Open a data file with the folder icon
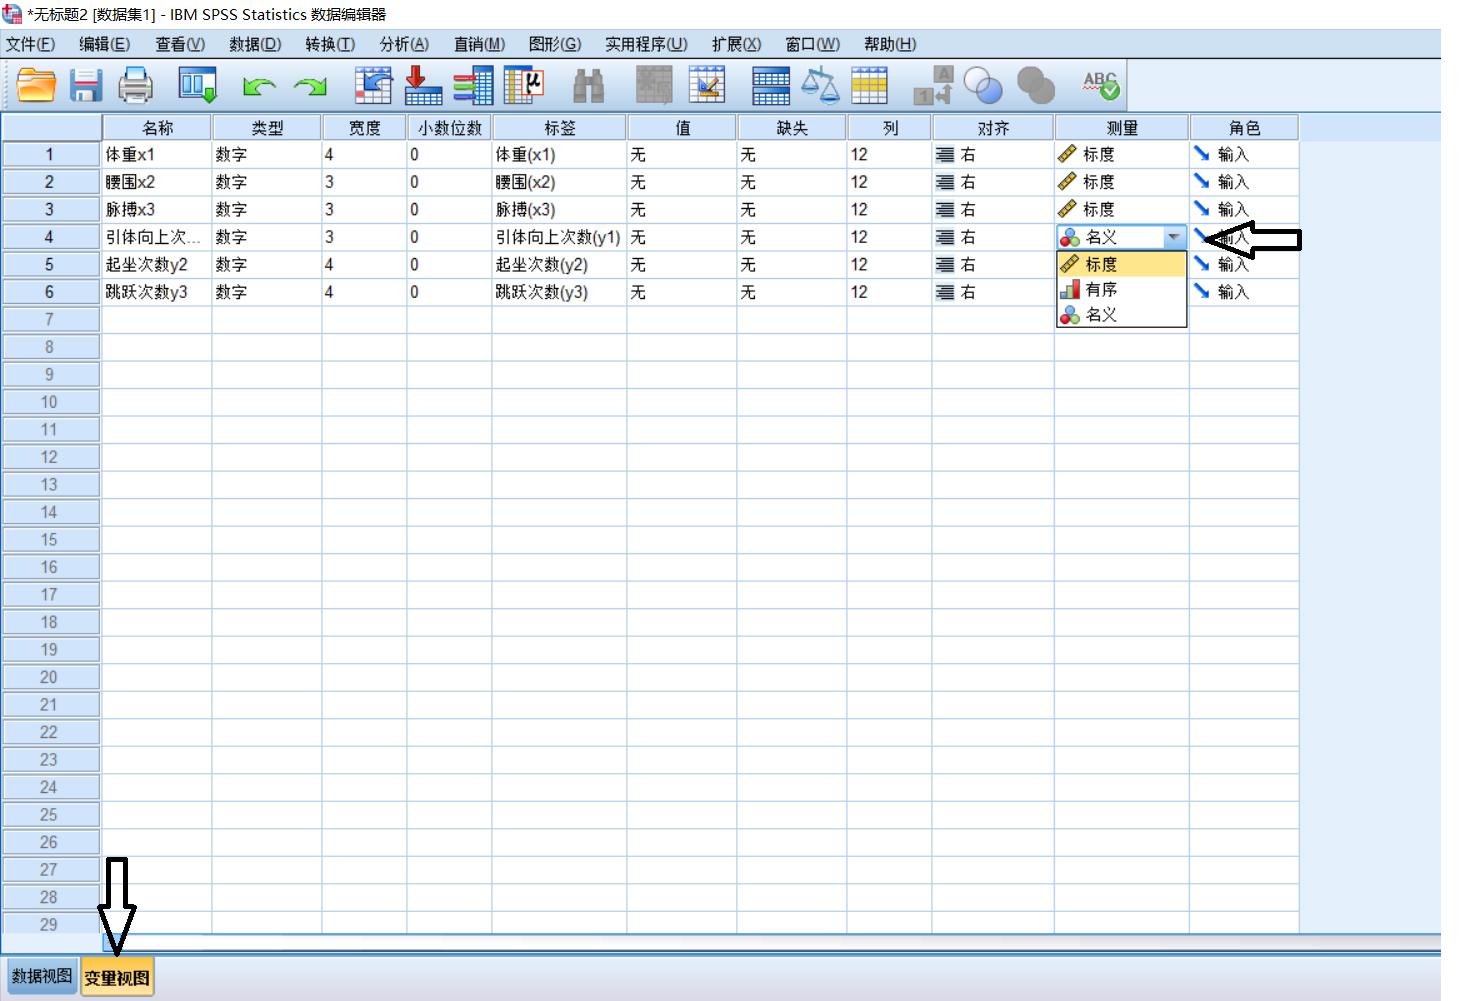Image resolution: width=1460 pixels, height=1001 pixels. [x=36, y=86]
